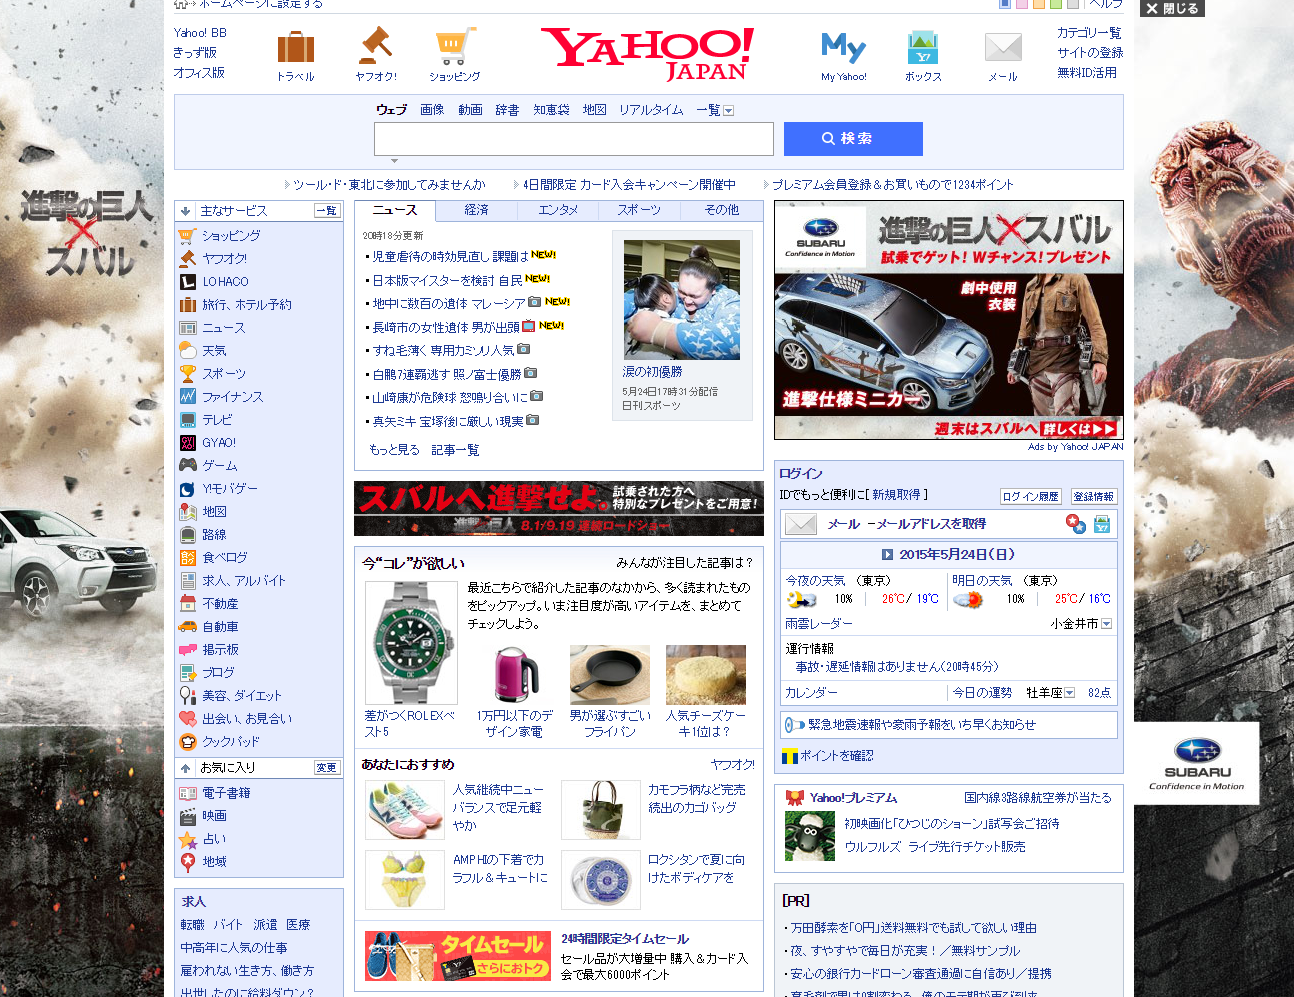Click the blue 検索 button
This screenshot has height=997, width=1294.
point(853,139)
